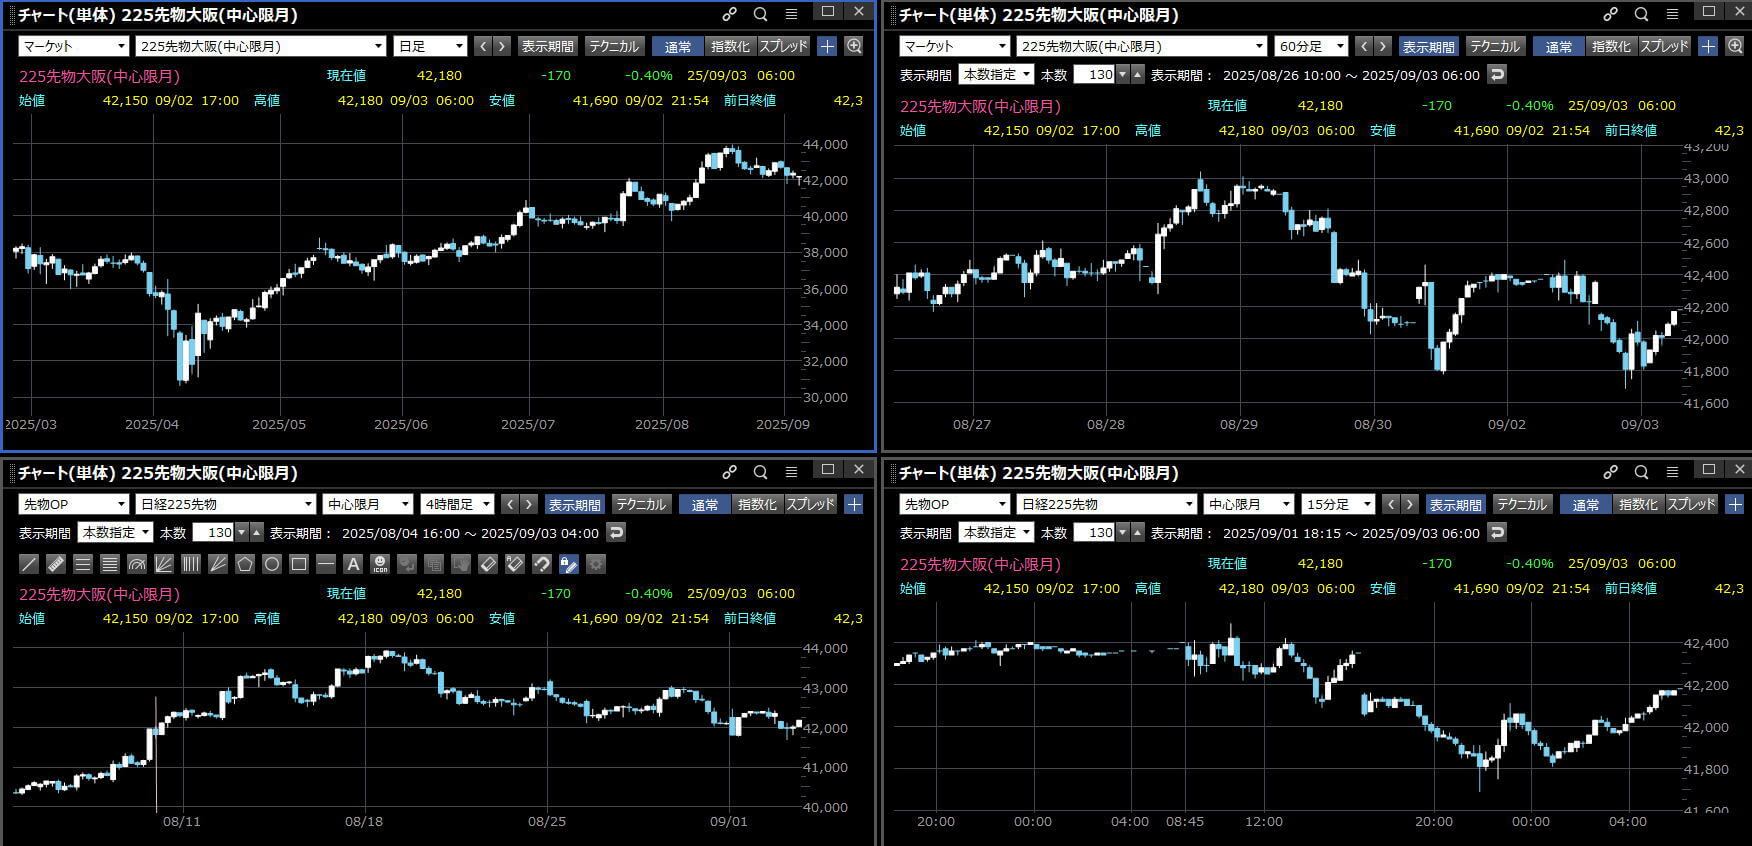Select the text annotation 'A' tool
This screenshot has height=846, width=1752.
click(353, 564)
